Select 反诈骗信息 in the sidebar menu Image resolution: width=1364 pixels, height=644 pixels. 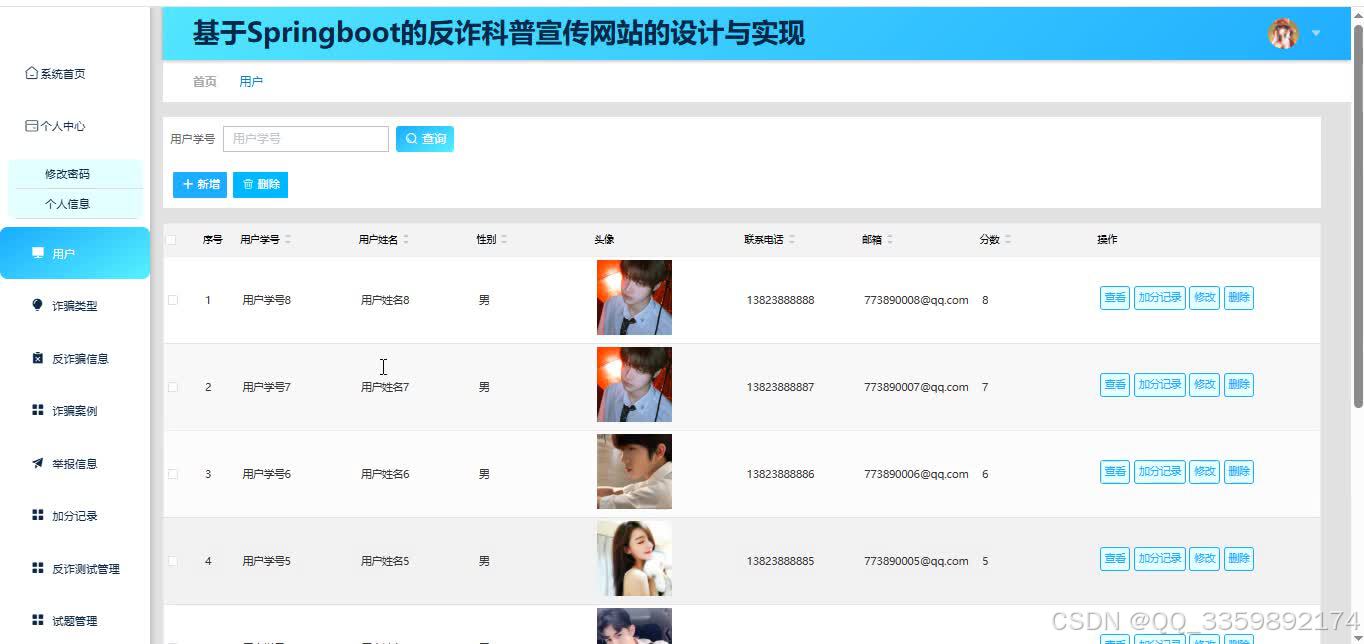(x=75, y=358)
